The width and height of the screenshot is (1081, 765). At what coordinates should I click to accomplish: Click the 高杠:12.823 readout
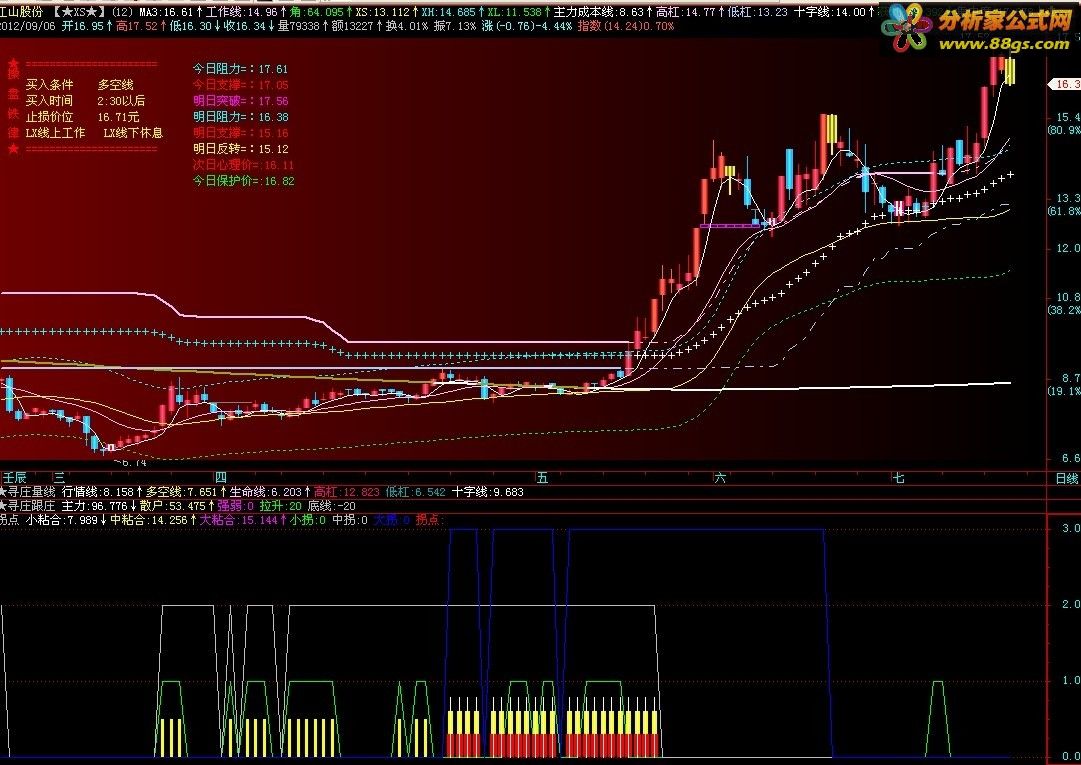coord(347,492)
